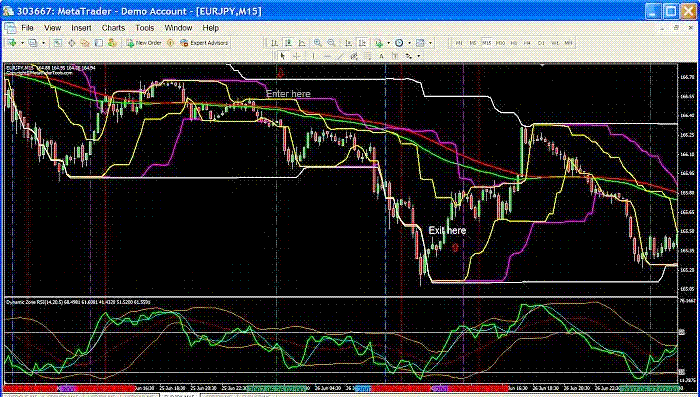Select the H1 timeframe button
This screenshot has height=397, width=700.
click(514, 43)
